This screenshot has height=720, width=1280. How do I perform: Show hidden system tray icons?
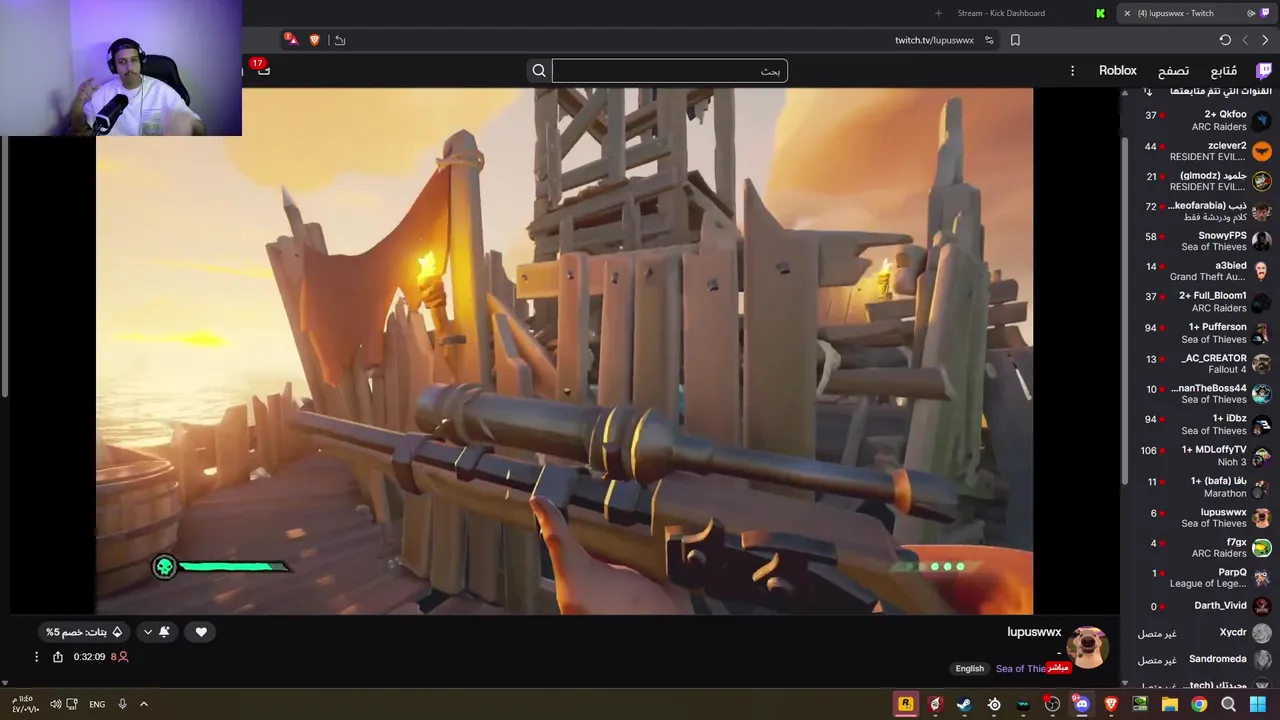pos(144,704)
